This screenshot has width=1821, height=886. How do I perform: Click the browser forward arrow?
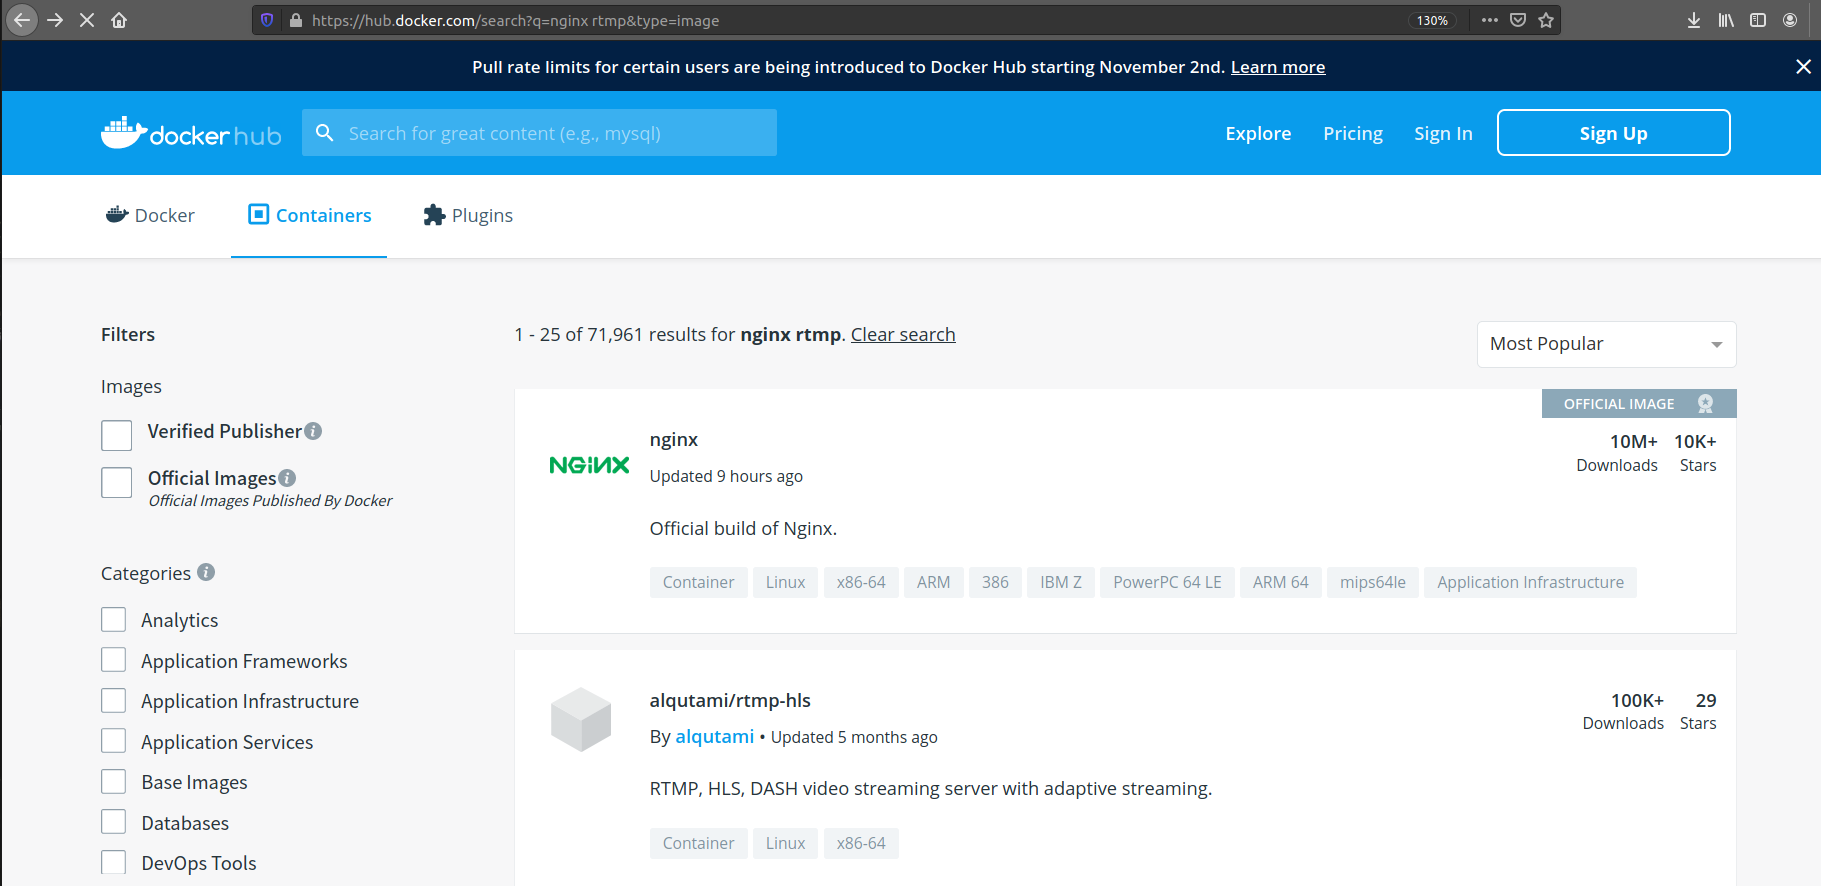click(55, 20)
